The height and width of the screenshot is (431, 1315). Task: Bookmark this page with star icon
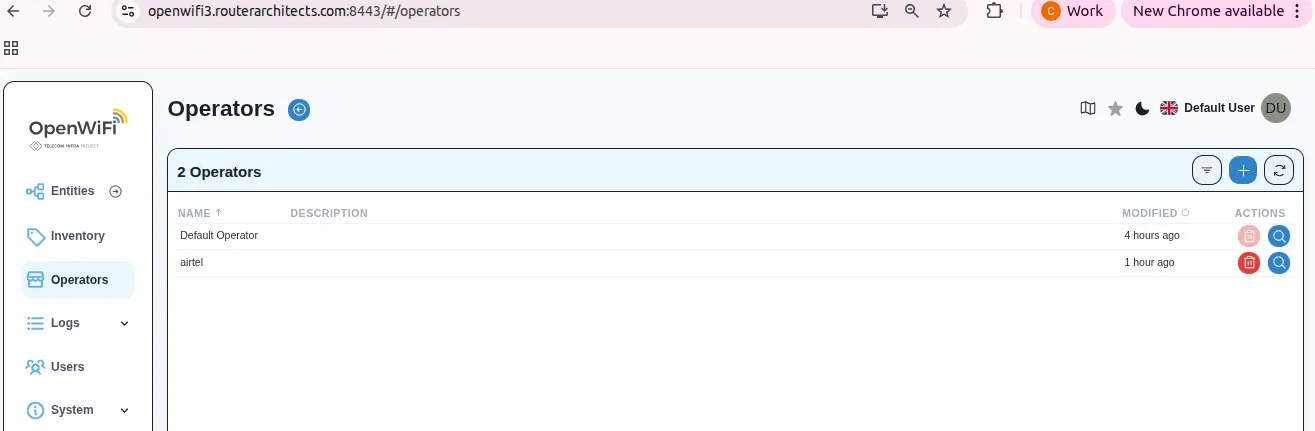[944, 11]
